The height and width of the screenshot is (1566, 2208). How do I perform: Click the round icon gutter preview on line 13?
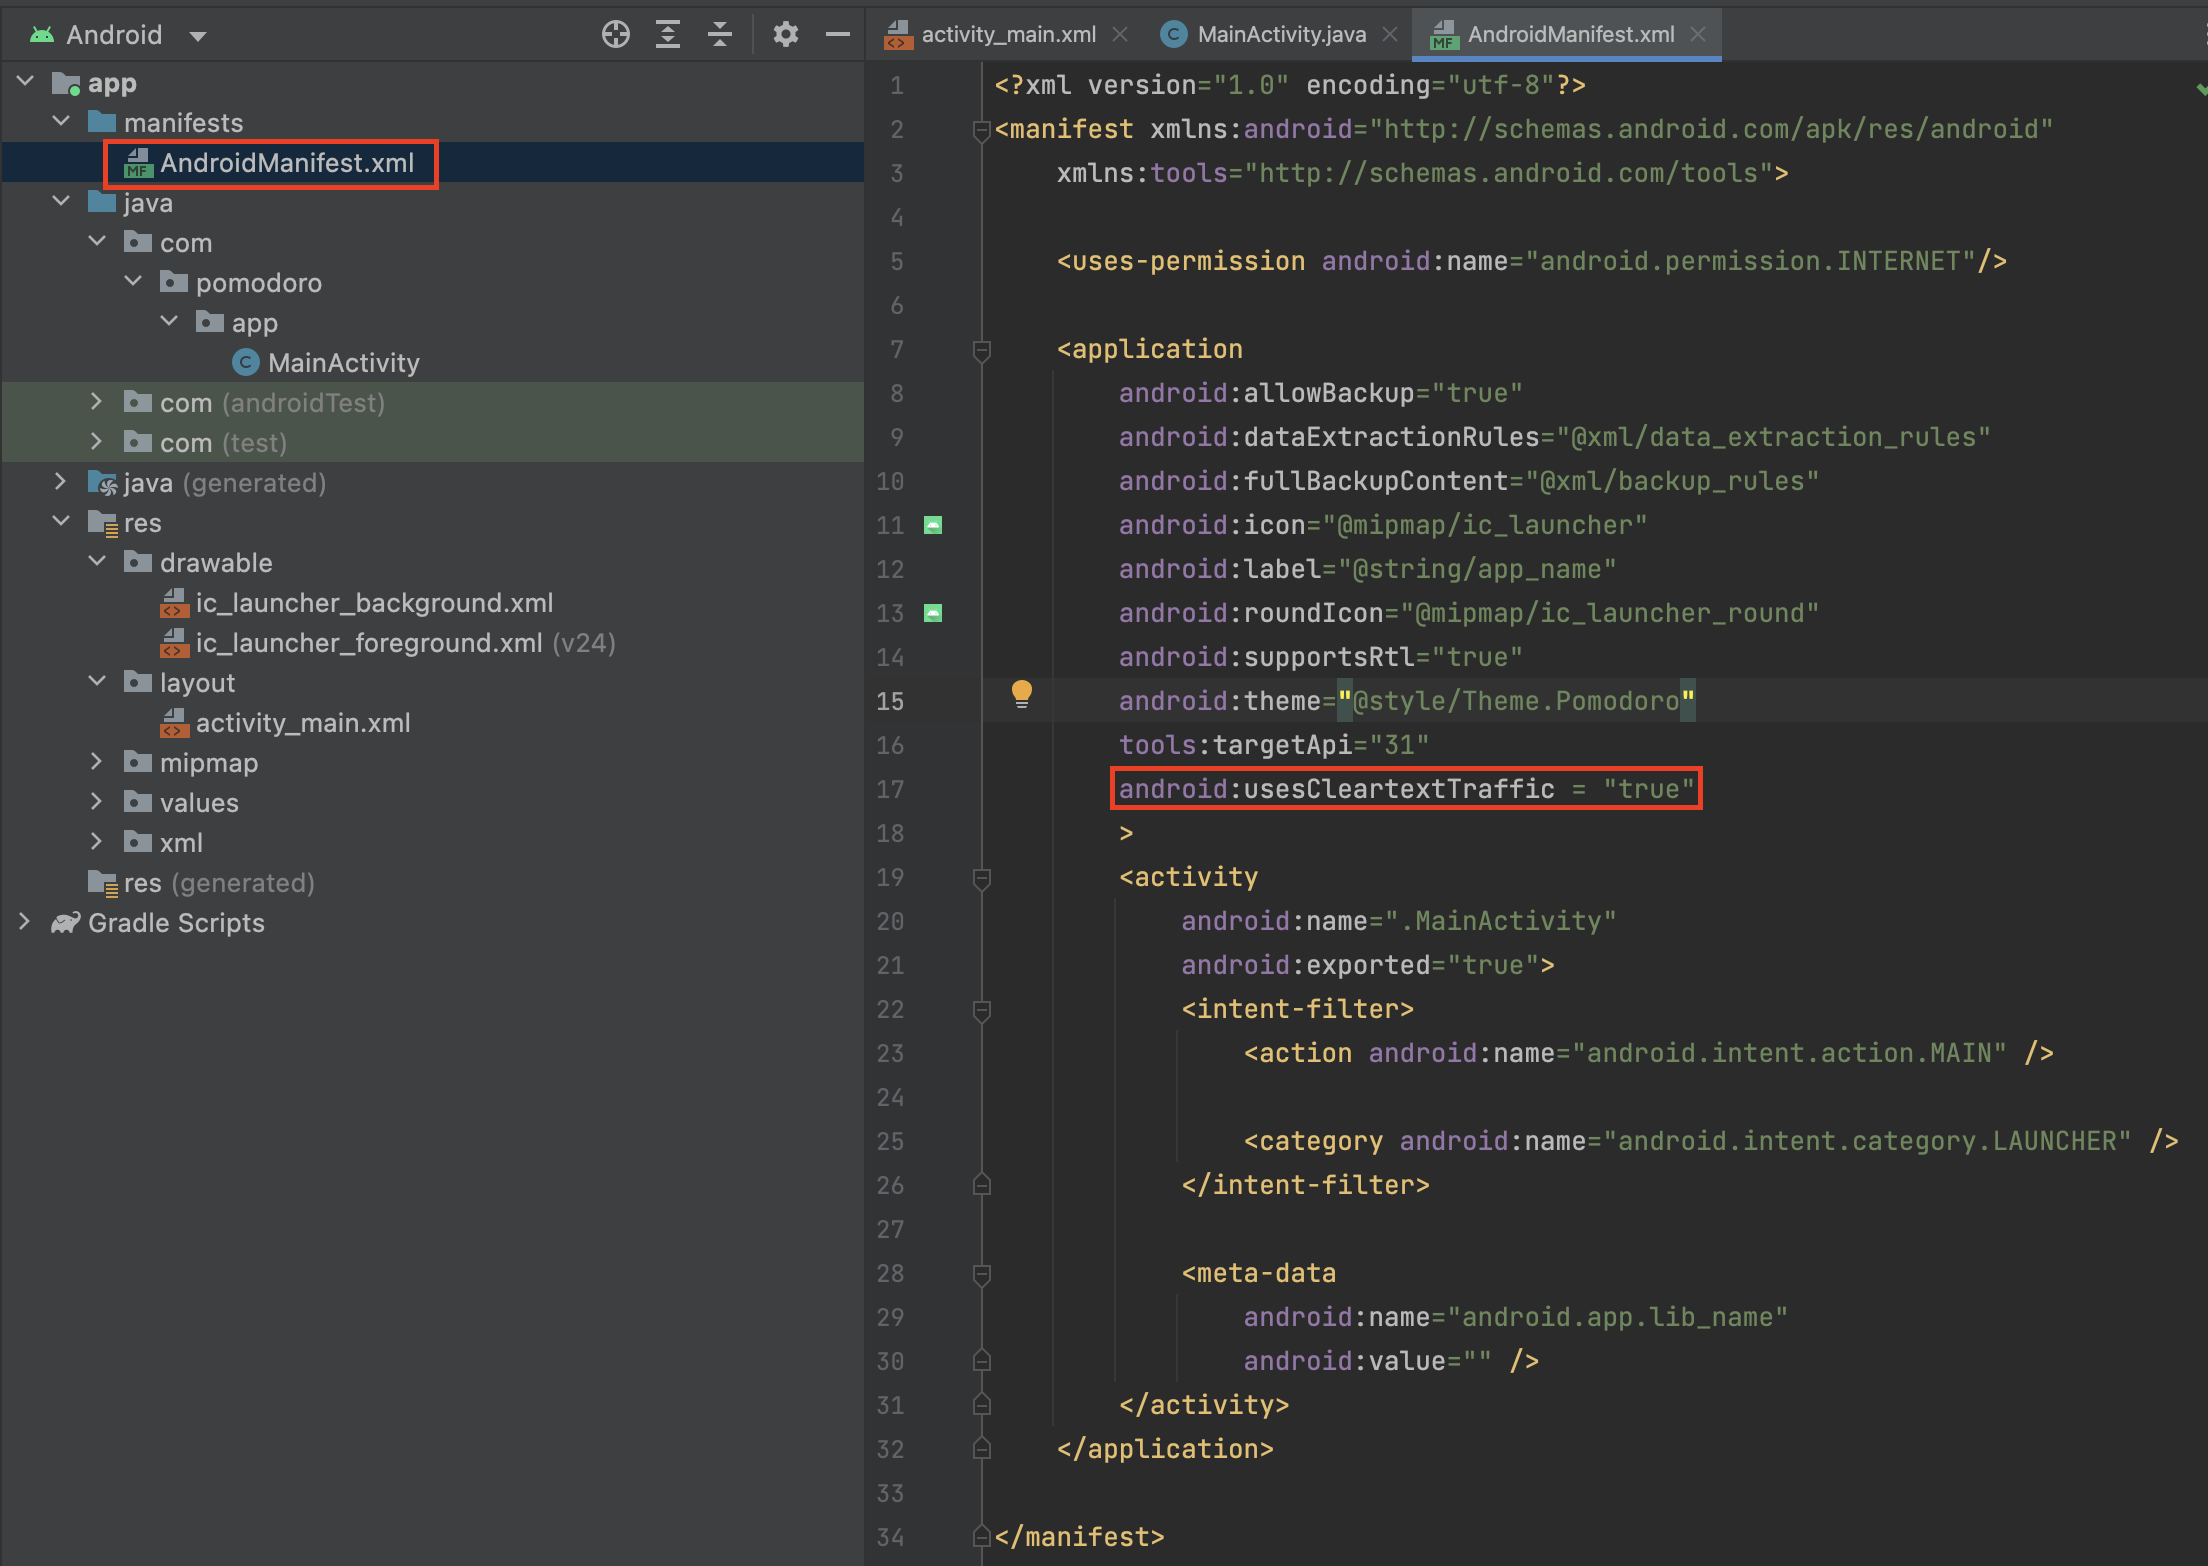pos(933,613)
